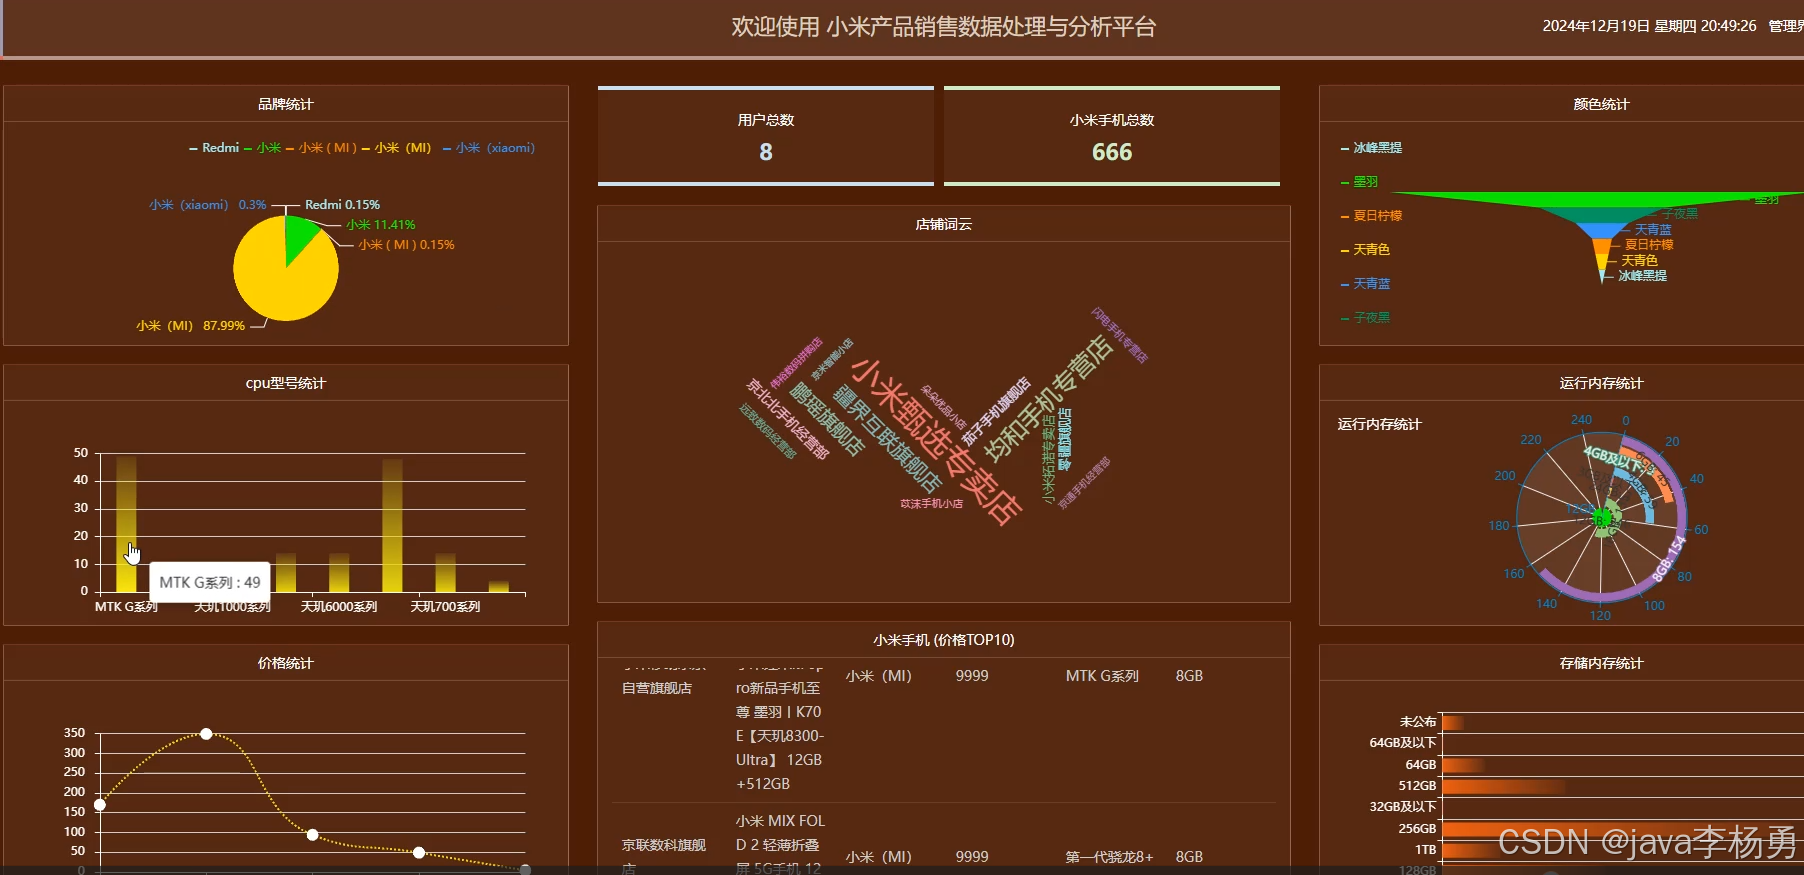Click the price line point near 100
The width and height of the screenshot is (1804, 875).
[312, 835]
